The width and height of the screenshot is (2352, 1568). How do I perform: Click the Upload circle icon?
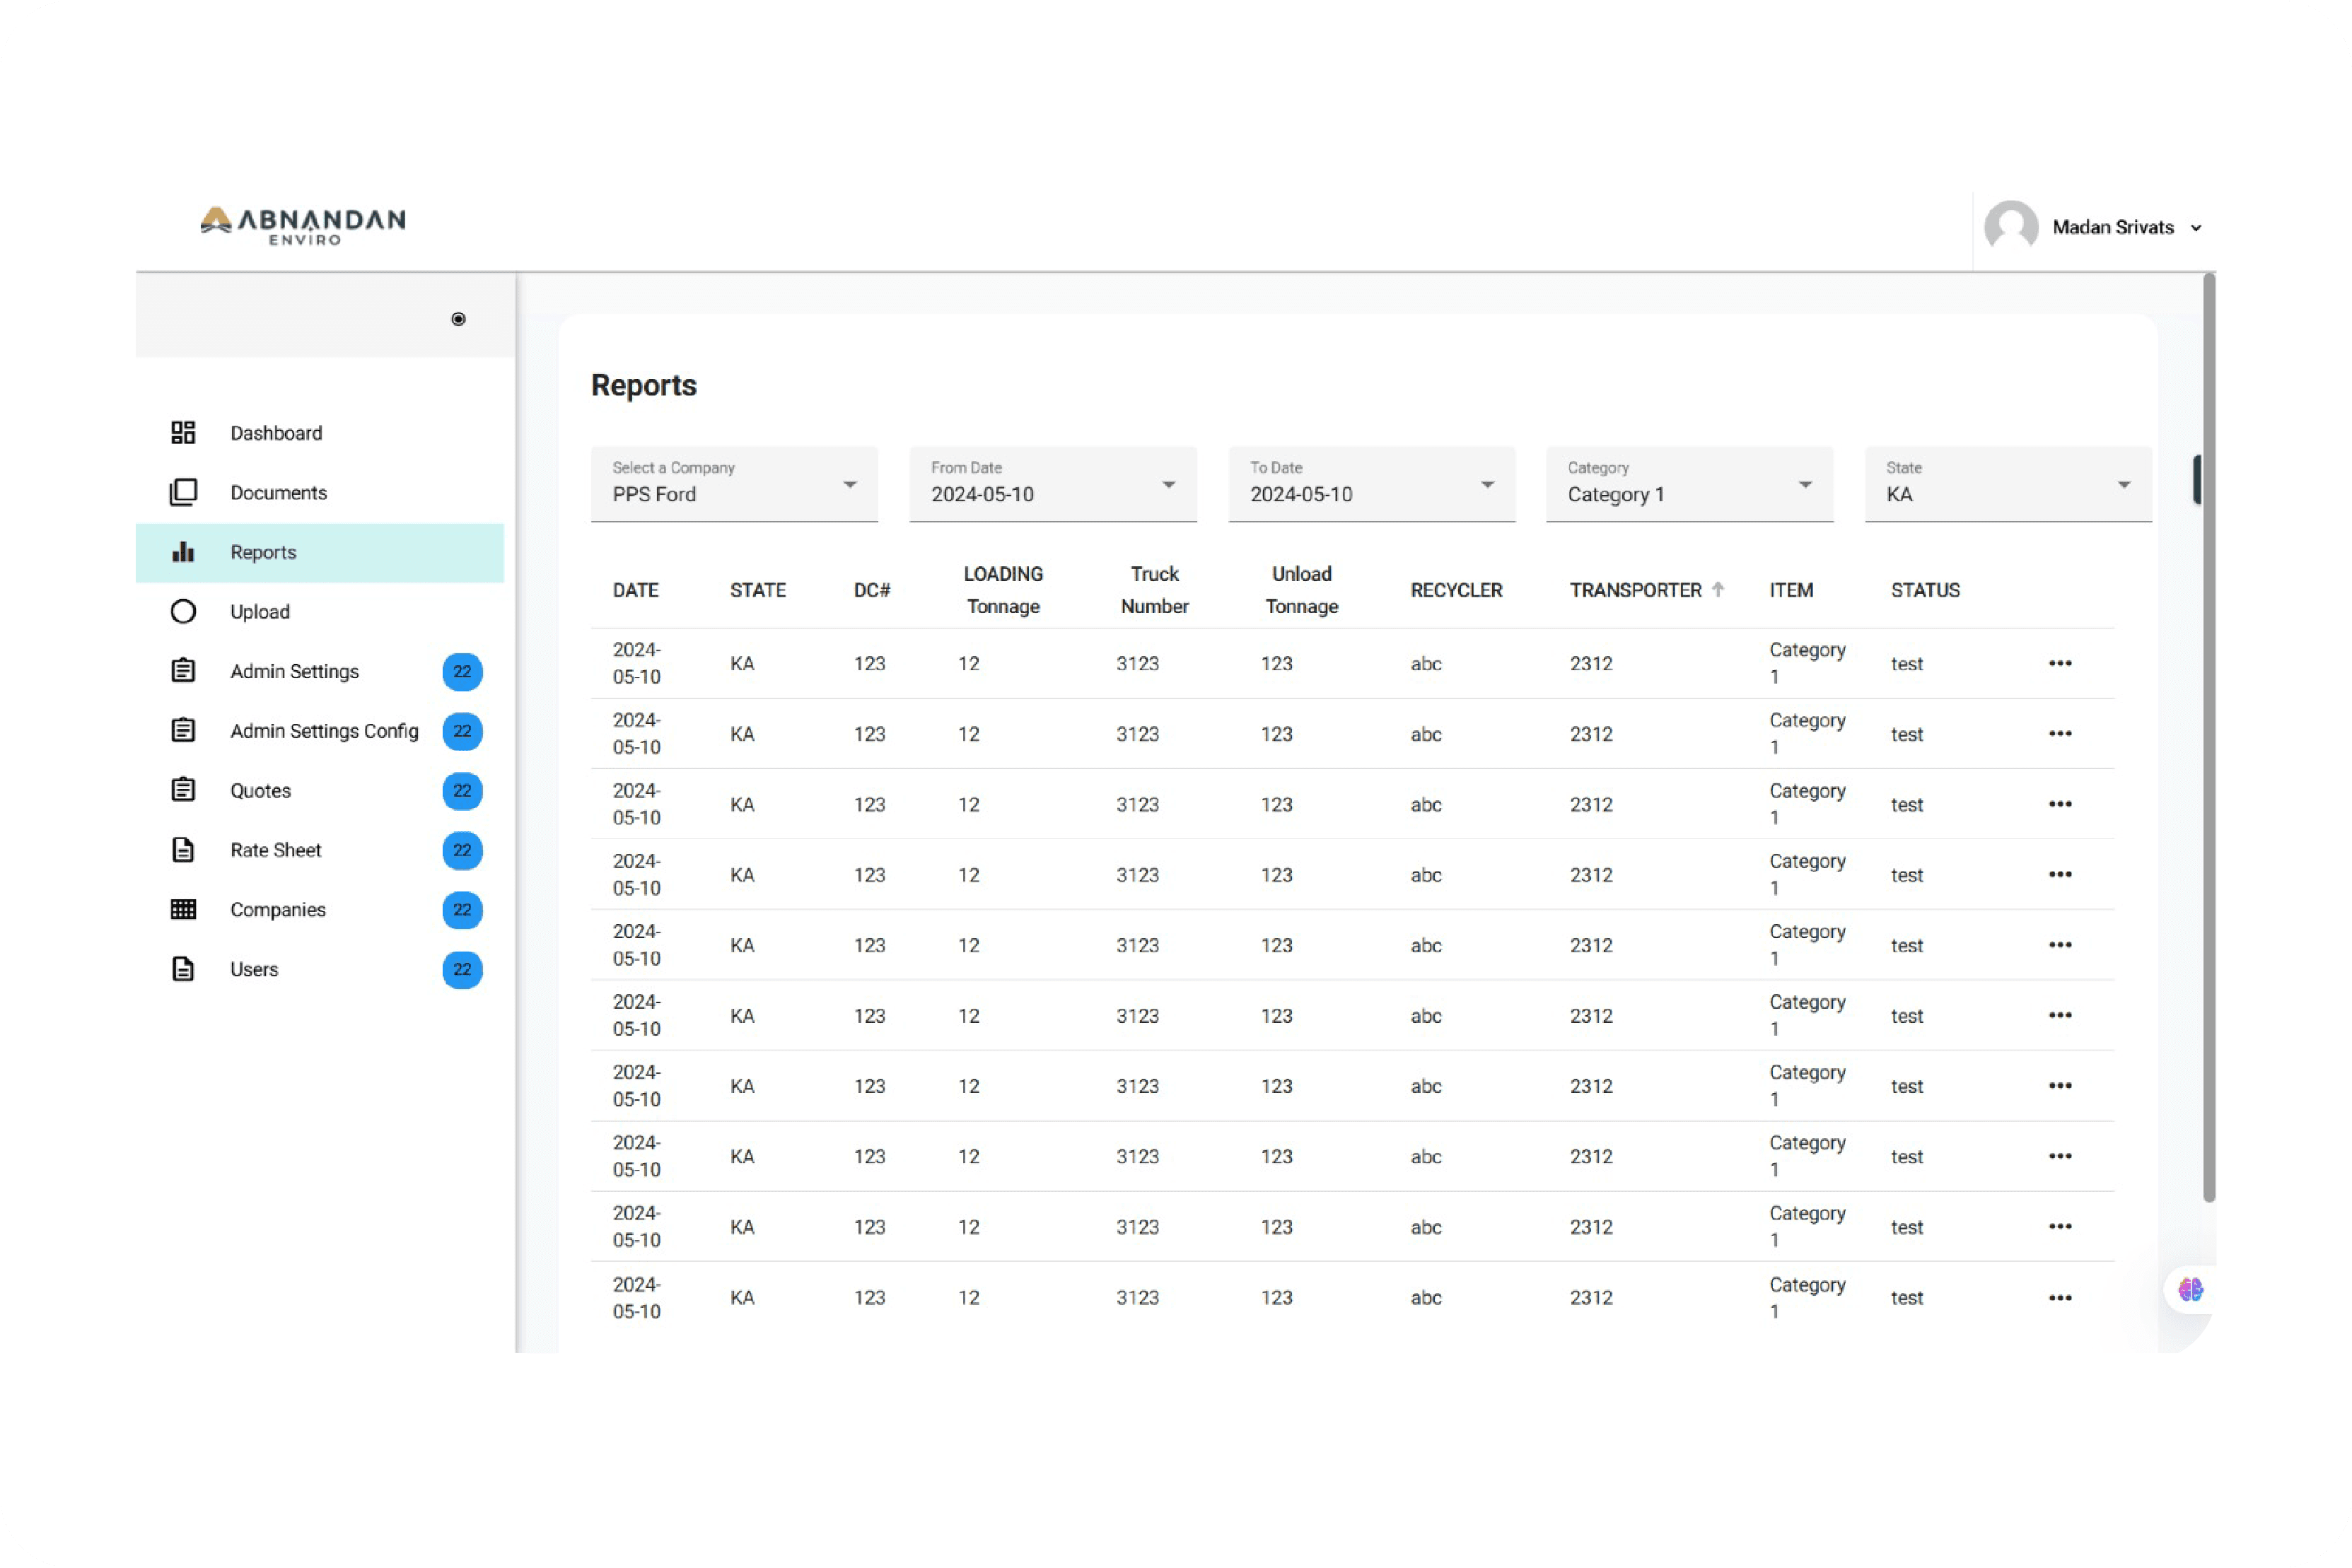point(183,611)
